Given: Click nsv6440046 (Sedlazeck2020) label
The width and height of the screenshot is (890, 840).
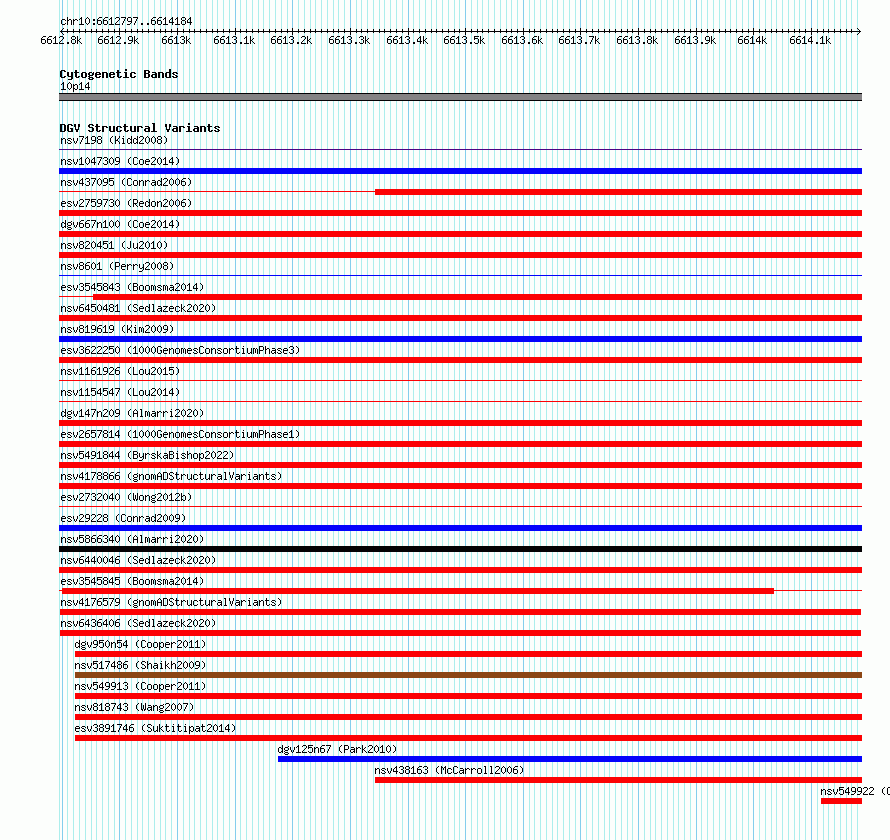Looking at the screenshot, I should (138, 560).
